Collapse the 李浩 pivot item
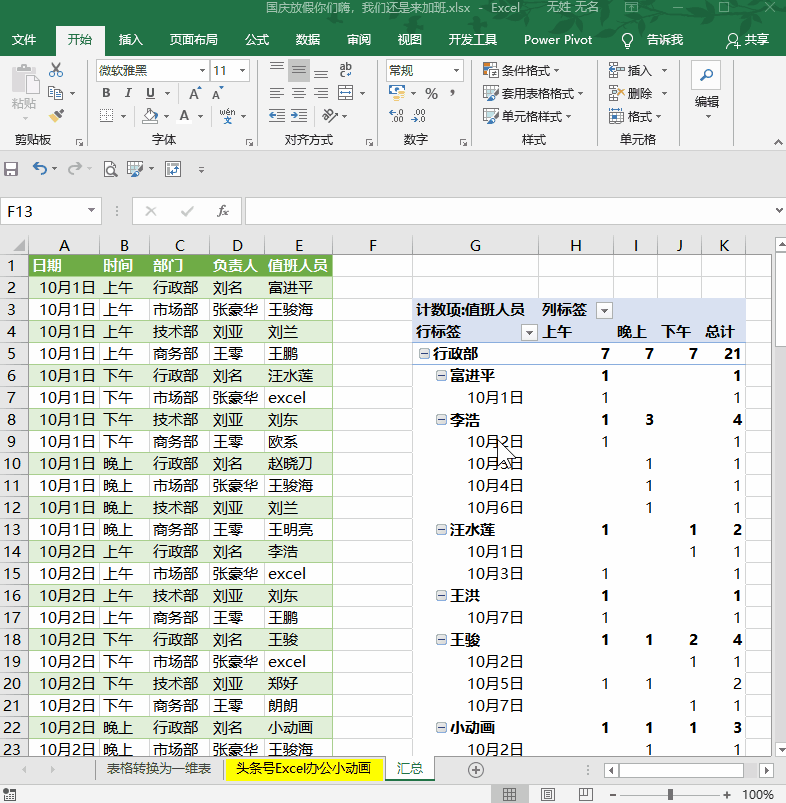This screenshot has width=786, height=803. pos(441,419)
